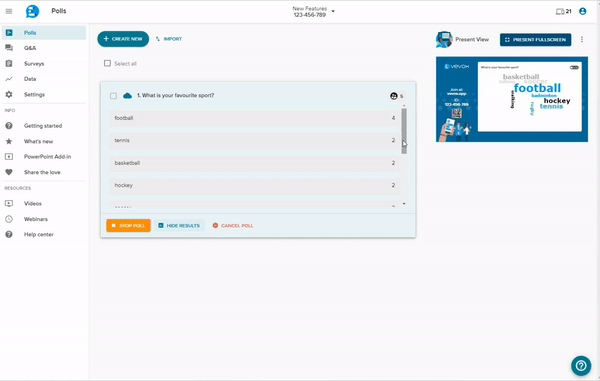Click the present view word cloud thumbnail
This screenshot has height=381, width=600.
click(512, 99)
